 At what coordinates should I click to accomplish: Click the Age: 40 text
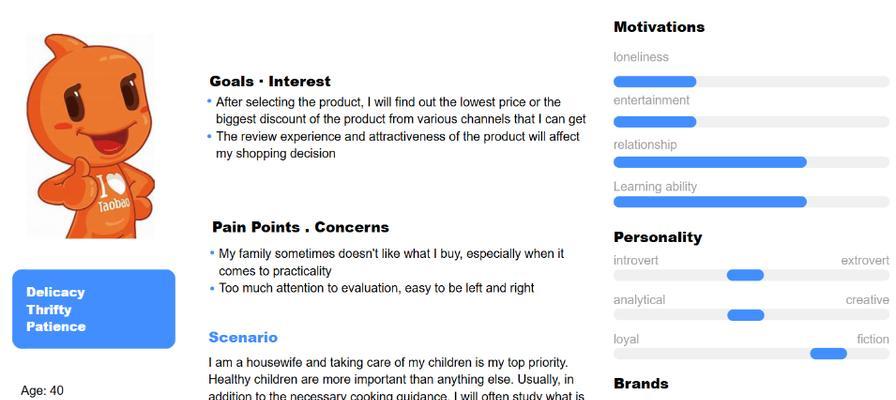[42, 391]
